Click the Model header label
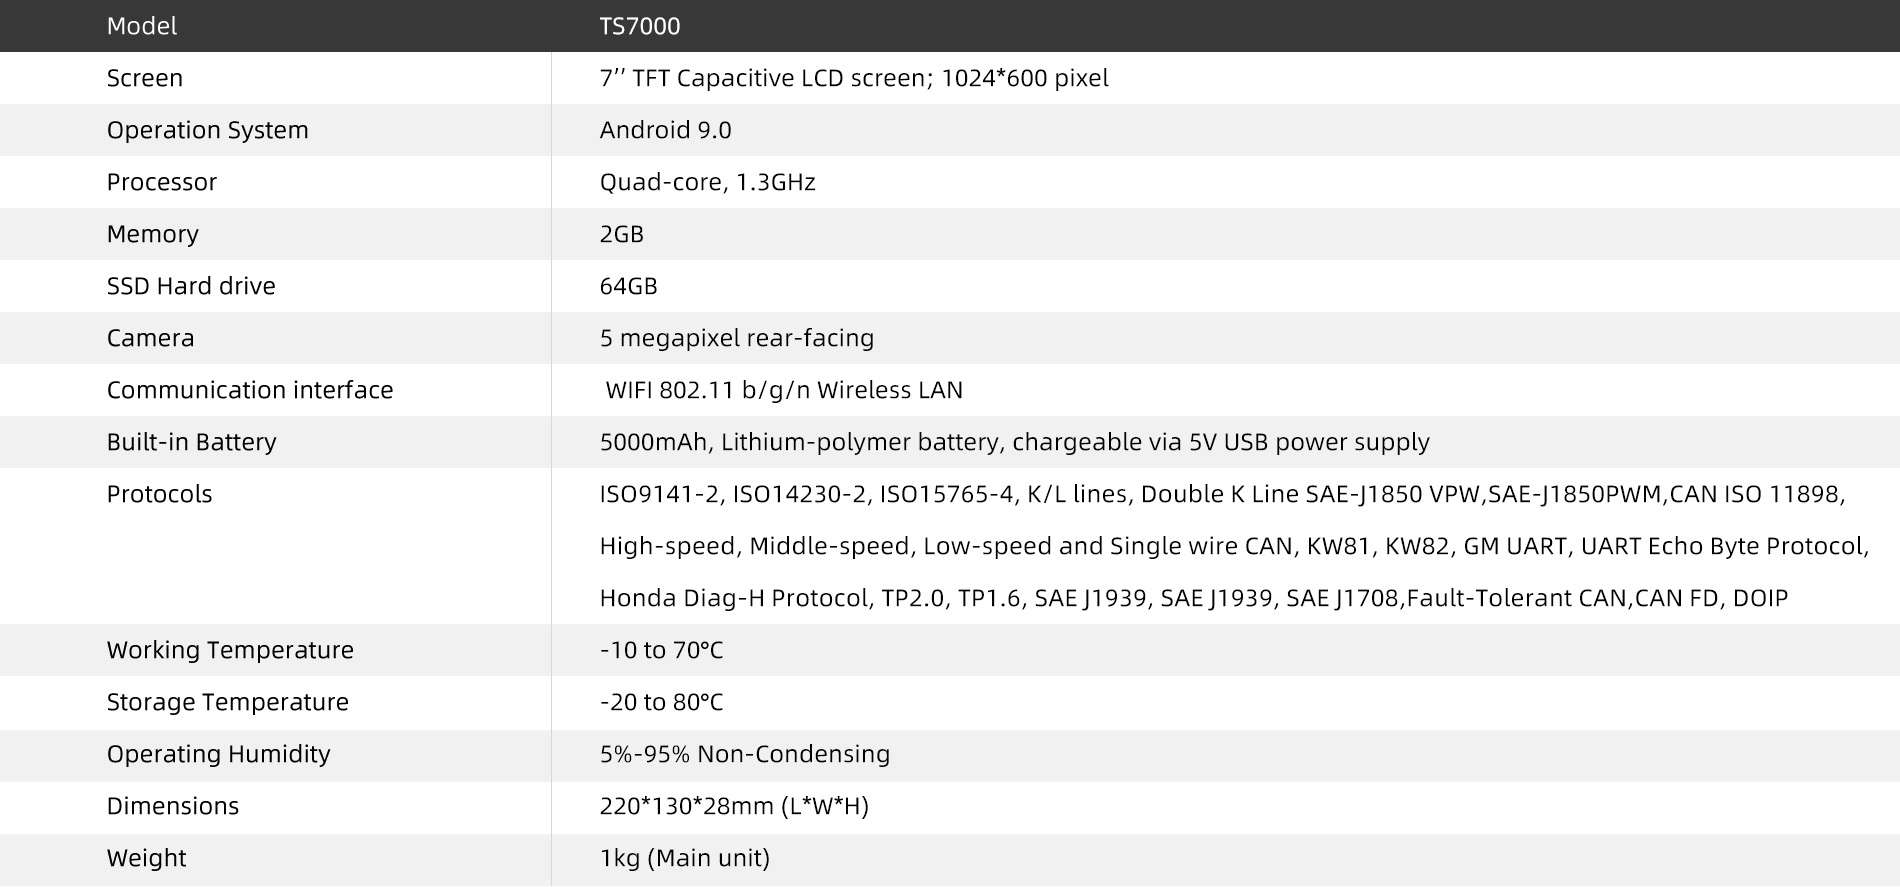 pos(142,26)
